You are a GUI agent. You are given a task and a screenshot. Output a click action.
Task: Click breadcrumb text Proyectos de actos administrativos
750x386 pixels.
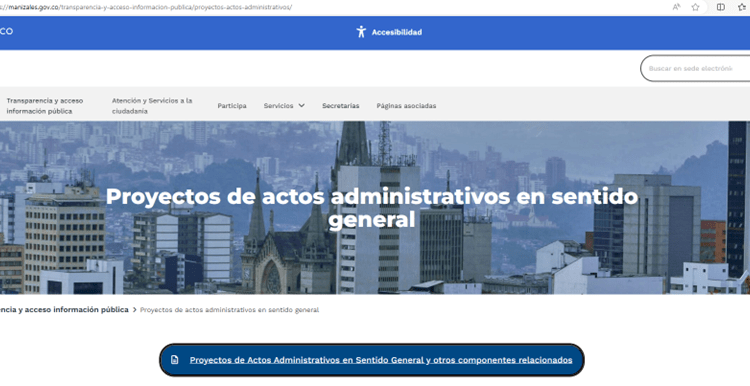click(x=230, y=310)
